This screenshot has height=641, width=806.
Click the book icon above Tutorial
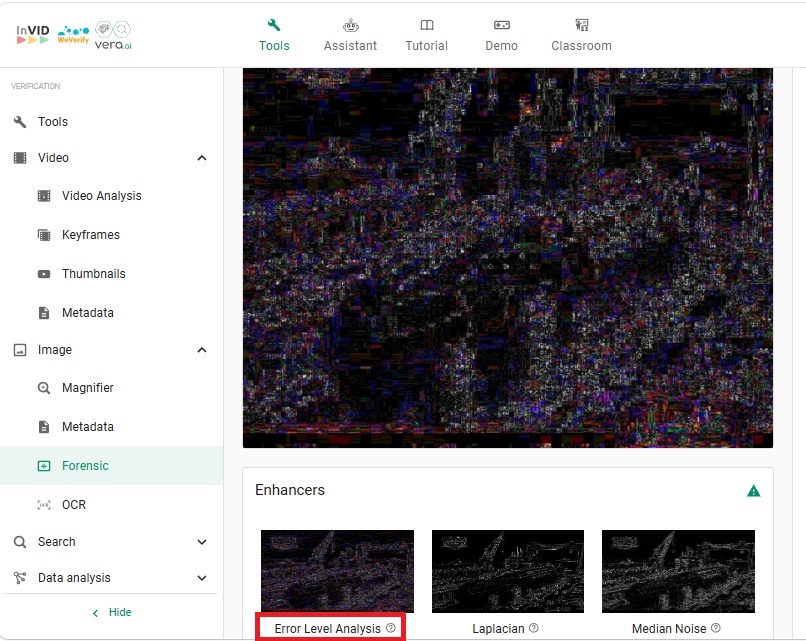(x=427, y=25)
